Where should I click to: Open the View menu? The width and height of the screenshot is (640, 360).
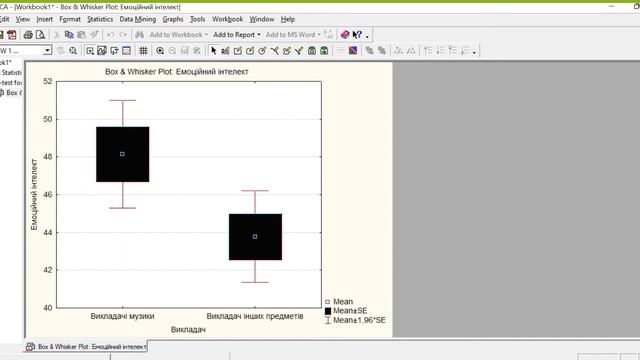pyautogui.click(x=23, y=19)
